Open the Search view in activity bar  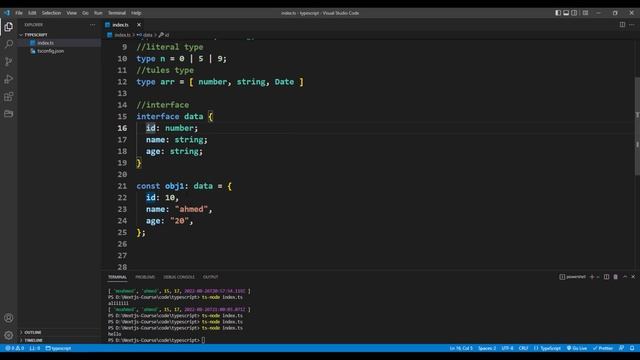9,44
